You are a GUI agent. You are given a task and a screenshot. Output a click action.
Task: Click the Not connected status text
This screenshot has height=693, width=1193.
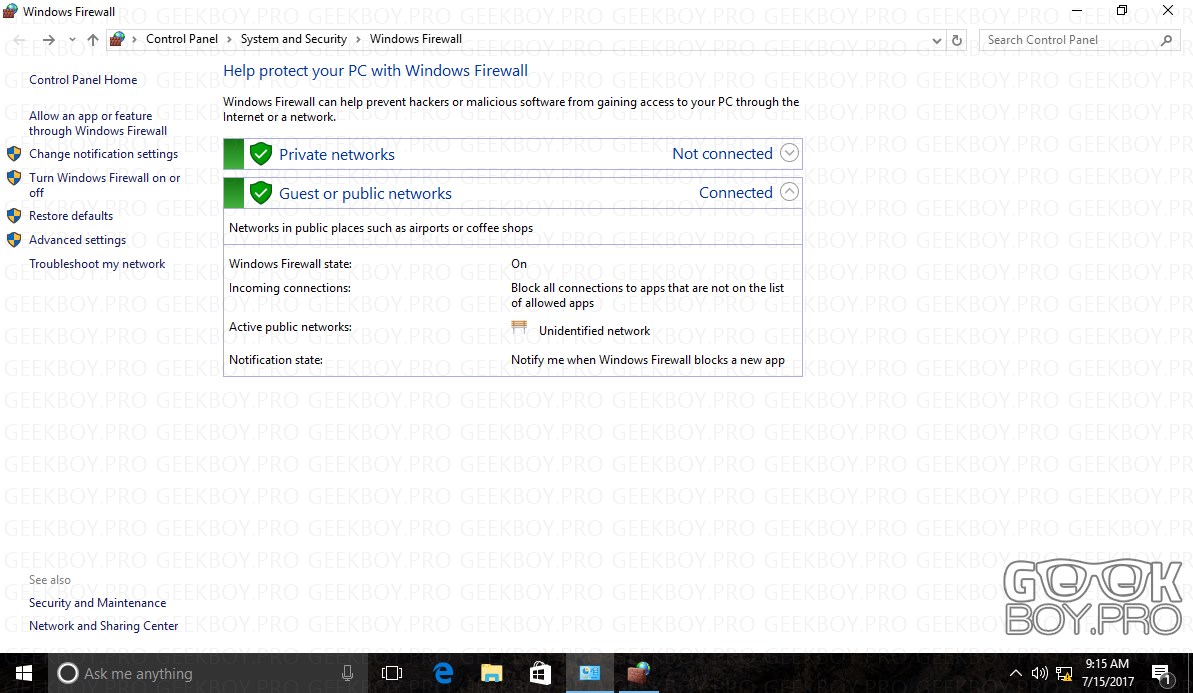coord(723,154)
